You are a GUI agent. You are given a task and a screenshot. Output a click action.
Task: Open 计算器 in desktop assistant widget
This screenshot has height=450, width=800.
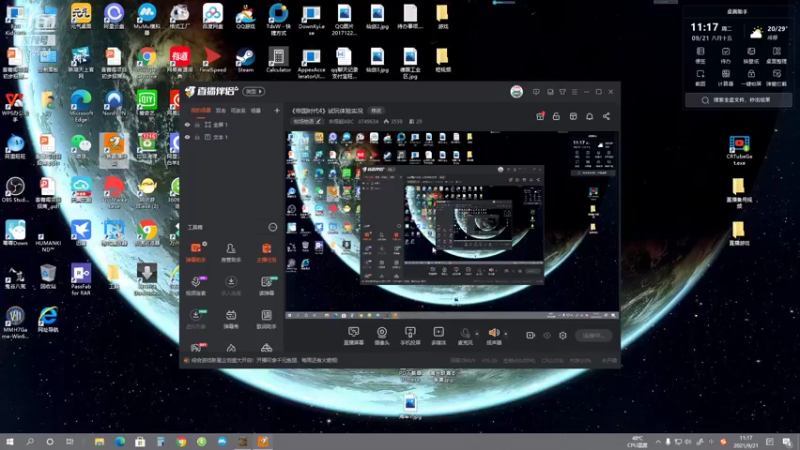[x=726, y=78]
